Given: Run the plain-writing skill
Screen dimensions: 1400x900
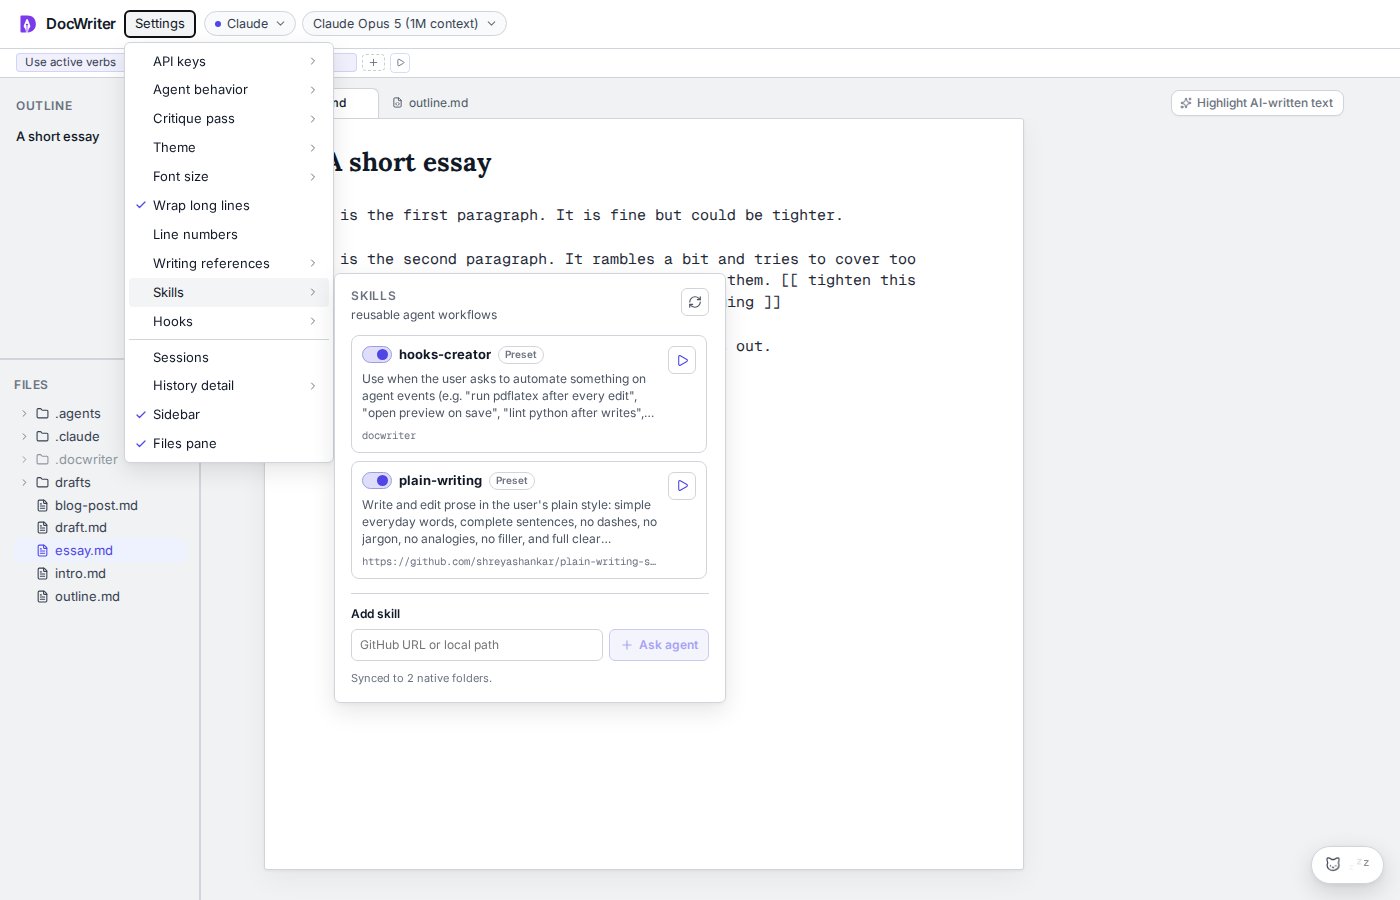Looking at the screenshot, I should click(682, 486).
